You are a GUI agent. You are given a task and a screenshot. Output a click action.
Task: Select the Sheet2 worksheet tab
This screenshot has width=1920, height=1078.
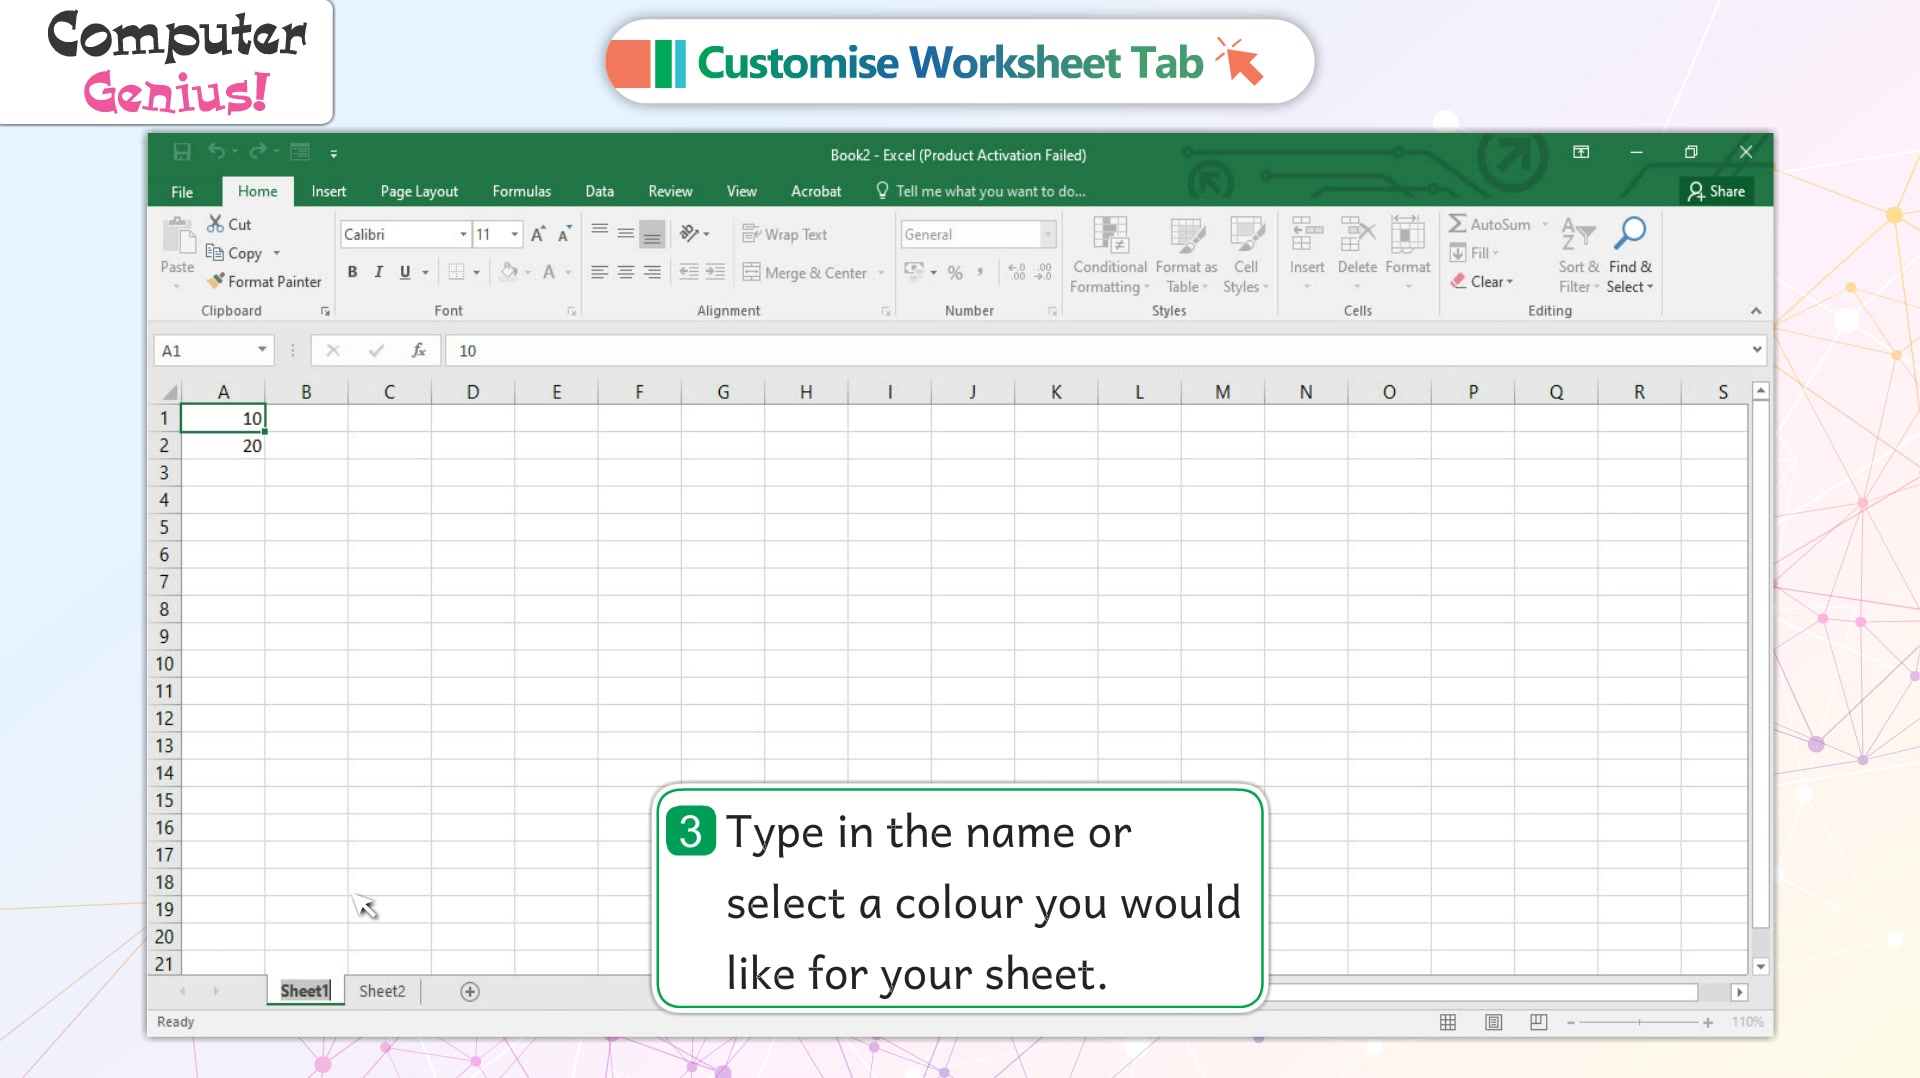pyautogui.click(x=382, y=991)
